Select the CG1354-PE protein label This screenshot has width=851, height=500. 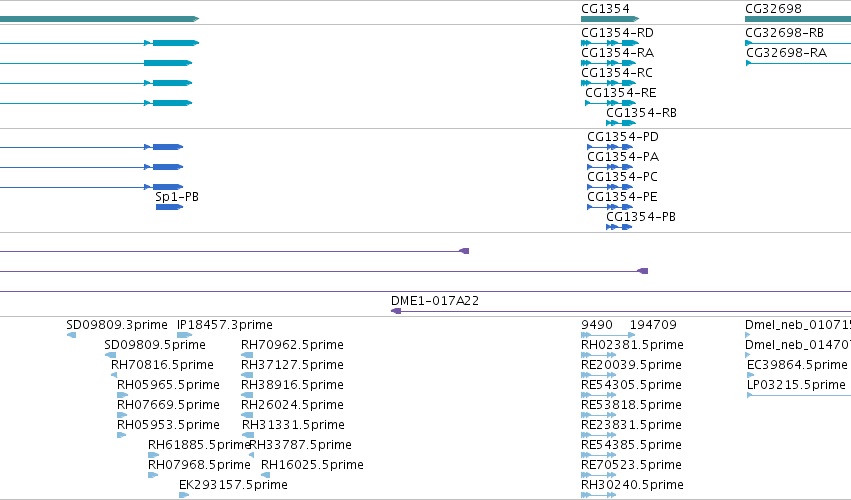(x=623, y=197)
